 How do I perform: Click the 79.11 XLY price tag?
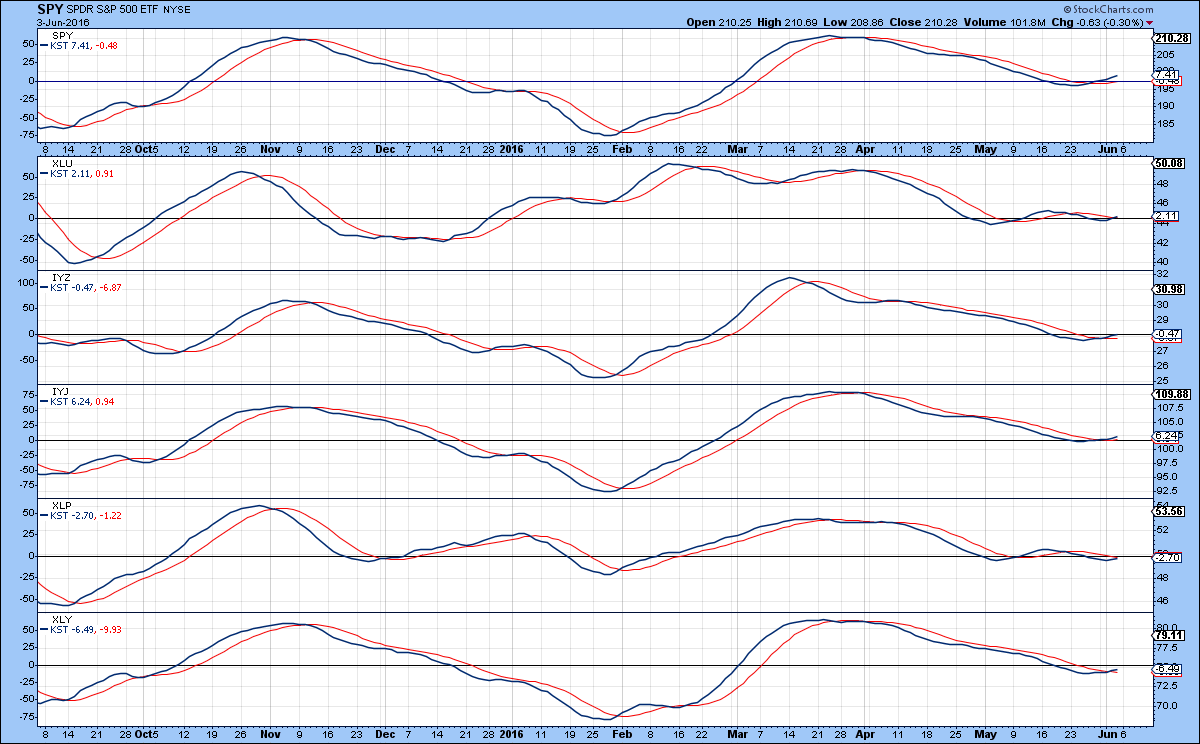(x=1169, y=634)
